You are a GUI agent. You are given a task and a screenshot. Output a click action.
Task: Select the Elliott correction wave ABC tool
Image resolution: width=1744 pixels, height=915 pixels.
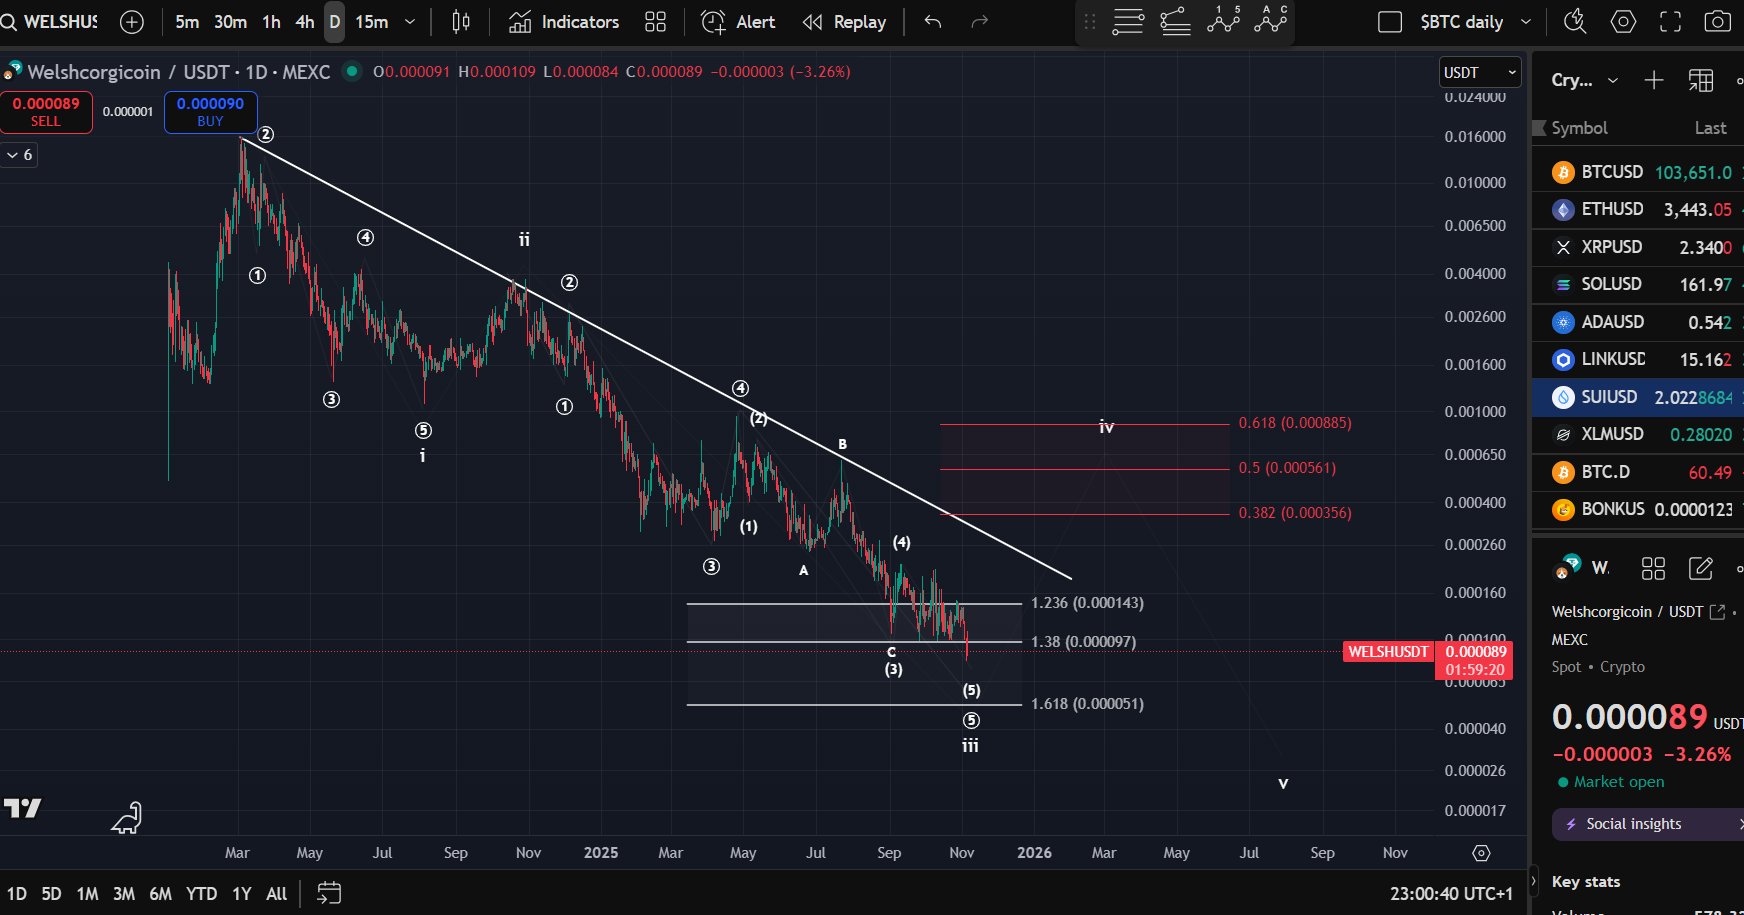[x=1270, y=21]
